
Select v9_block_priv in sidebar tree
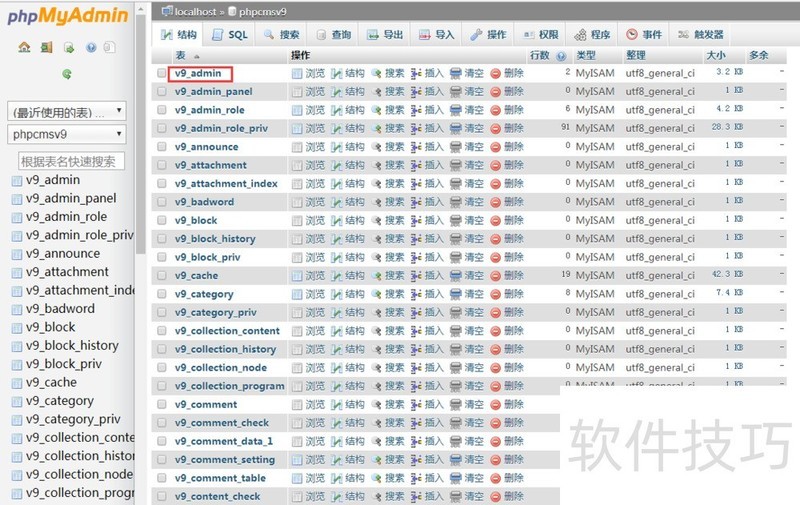coord(64,364)
